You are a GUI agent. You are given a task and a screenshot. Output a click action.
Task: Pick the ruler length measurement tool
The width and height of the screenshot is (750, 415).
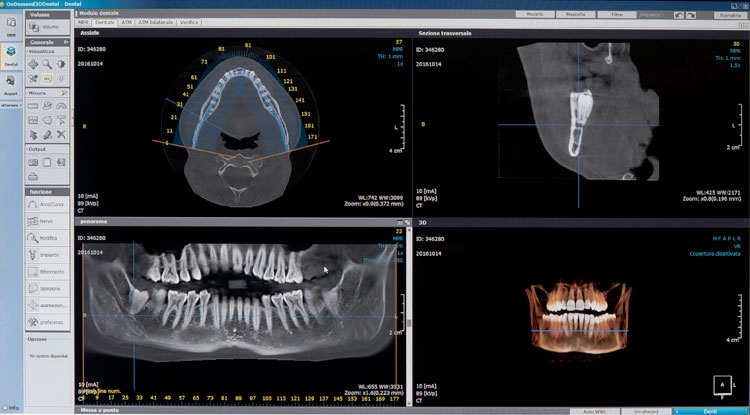point(33,106)
